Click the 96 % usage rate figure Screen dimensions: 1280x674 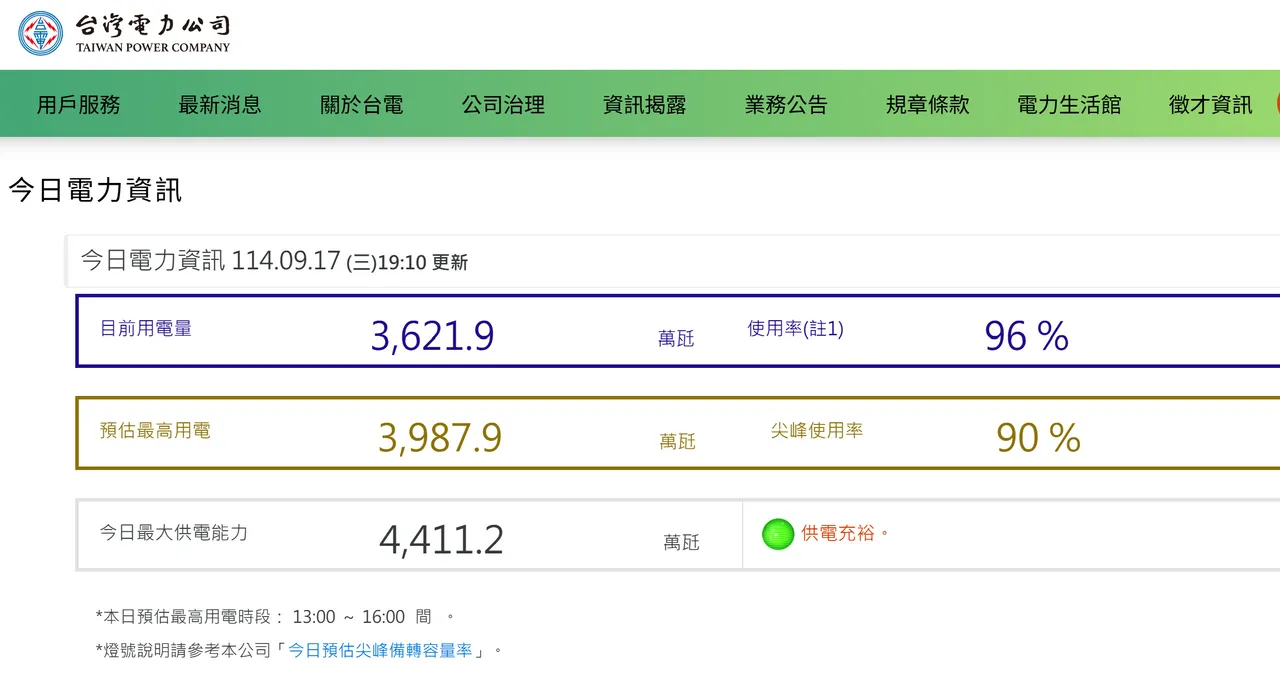(x=1027, y=337)
